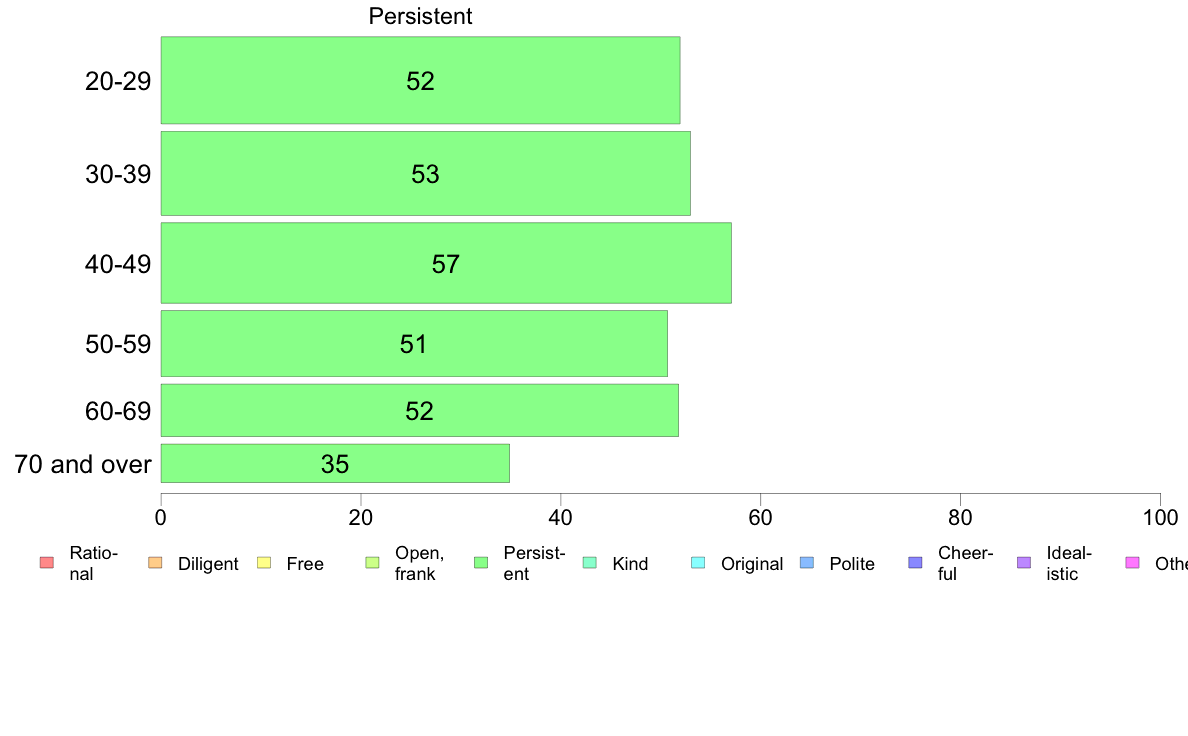Click the Rational legend color swatch
Screen dimensions: 1188x736
click(47, 562)
